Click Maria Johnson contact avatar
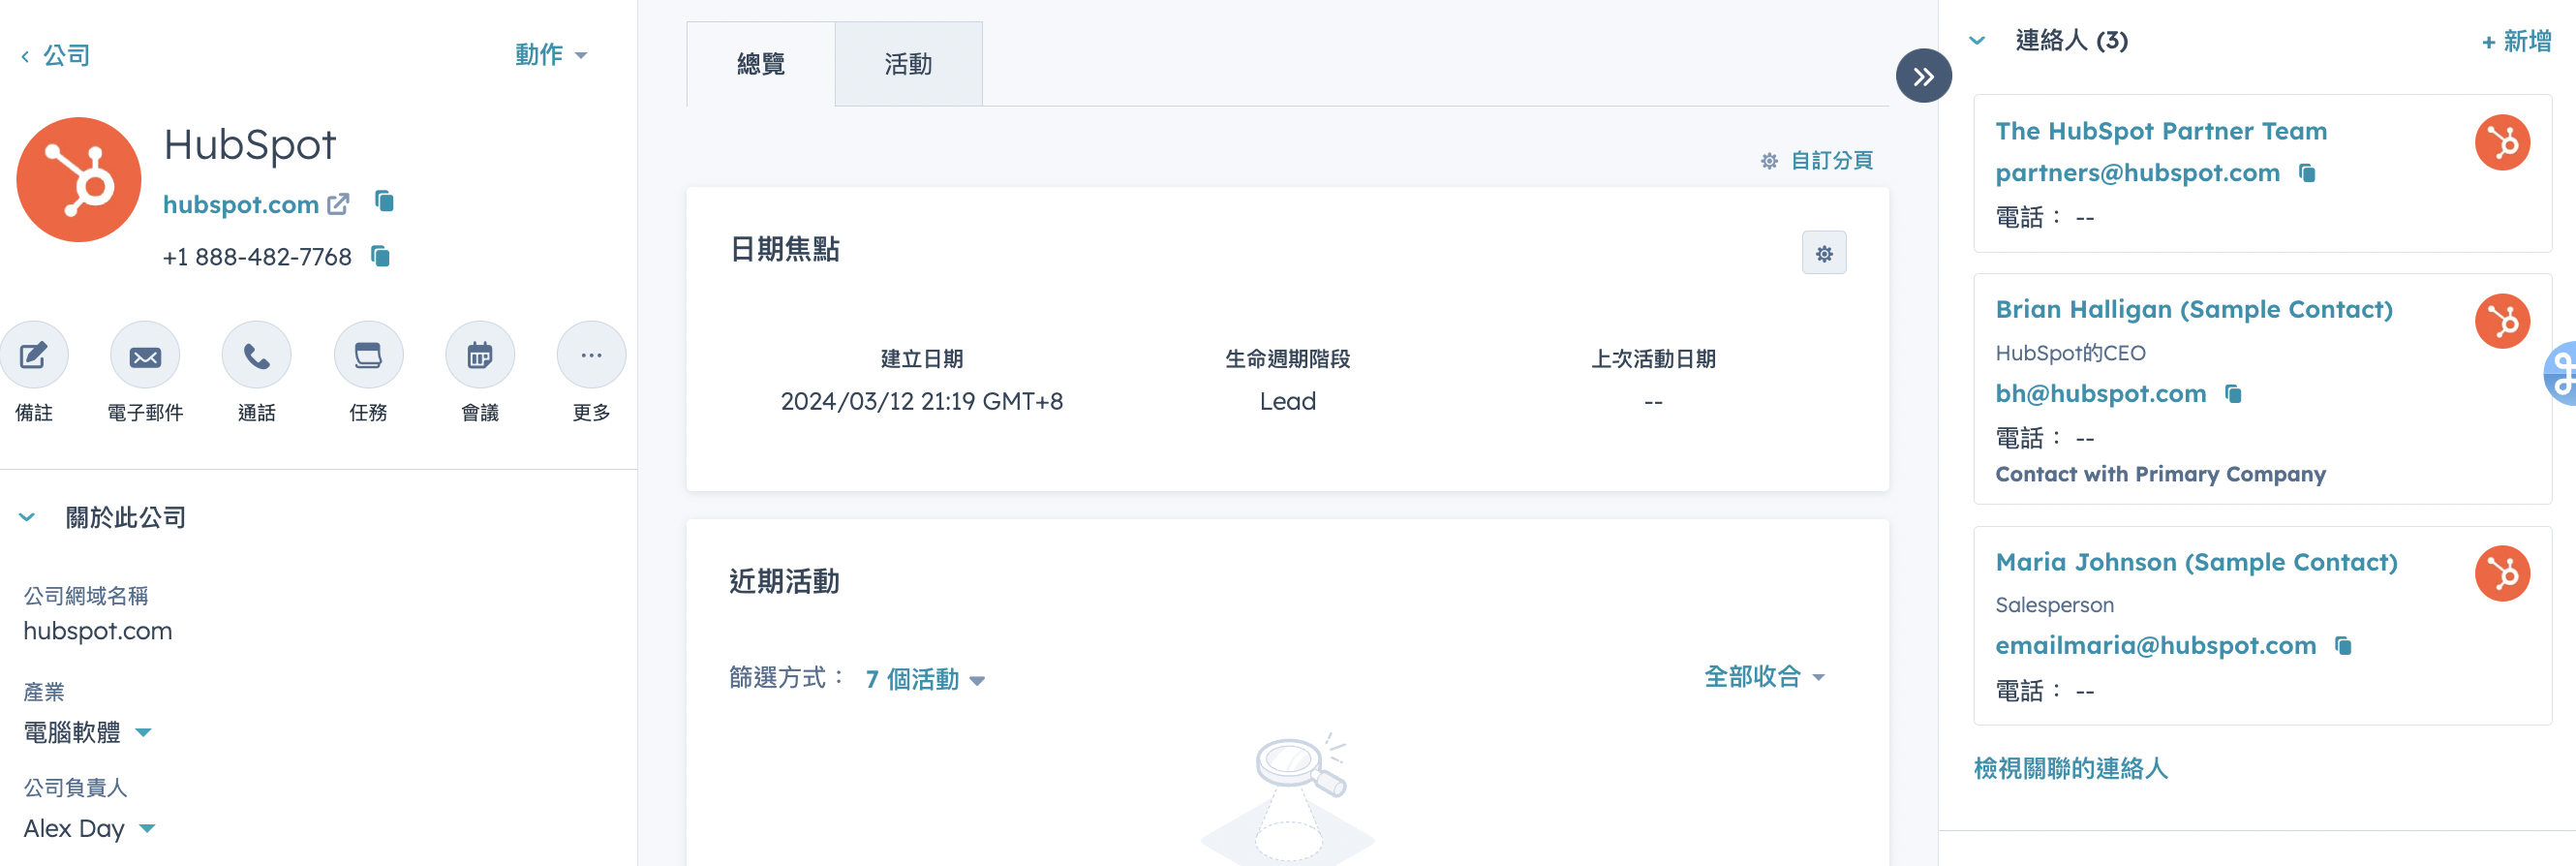The image size is (2576, 866). tap(2502, 573)
